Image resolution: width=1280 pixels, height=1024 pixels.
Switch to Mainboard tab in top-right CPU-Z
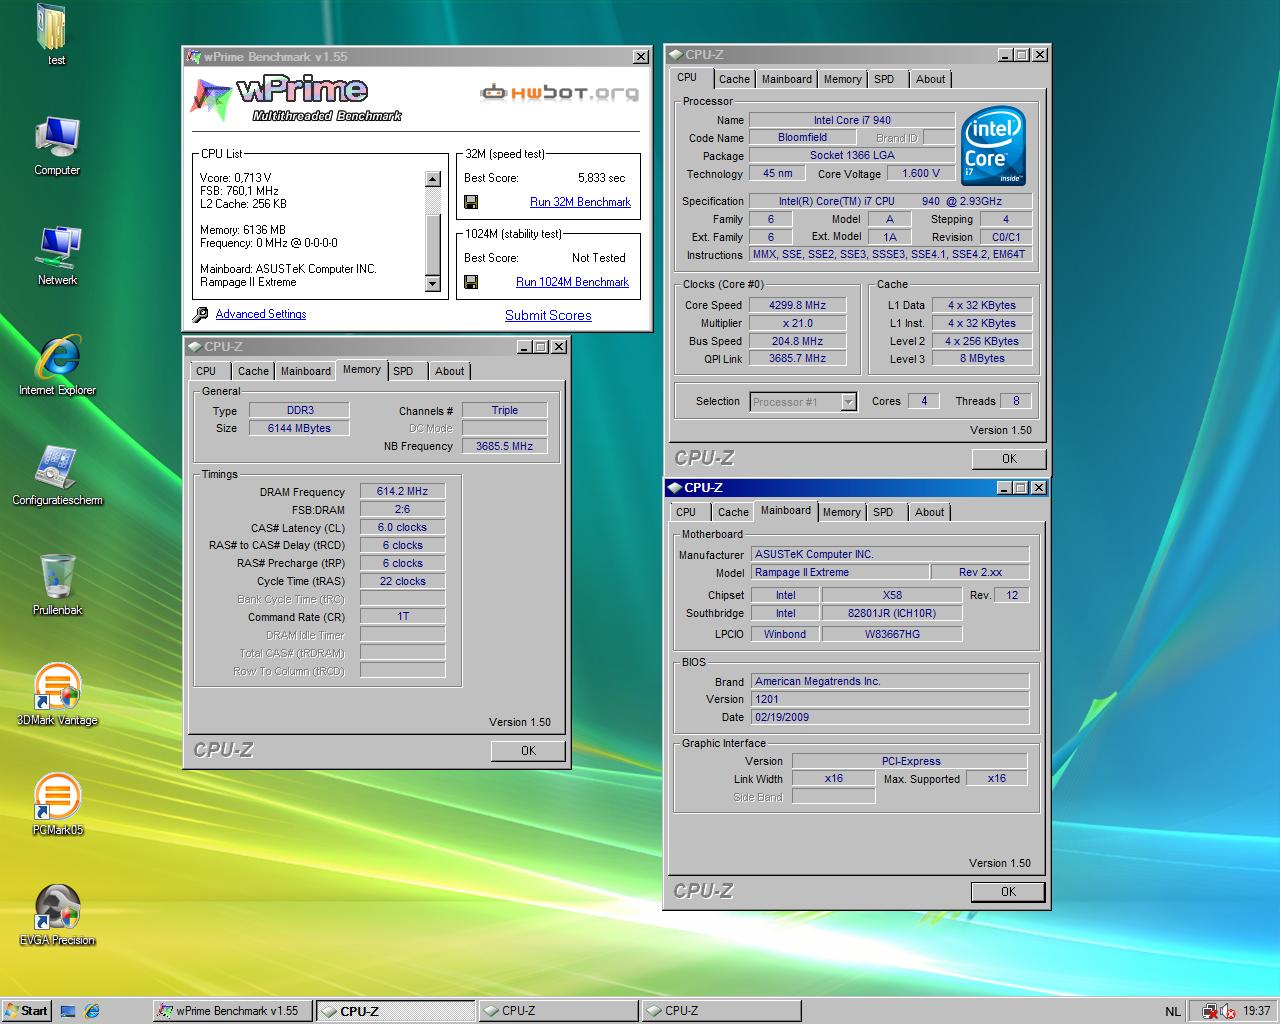(x=787, y=79)
